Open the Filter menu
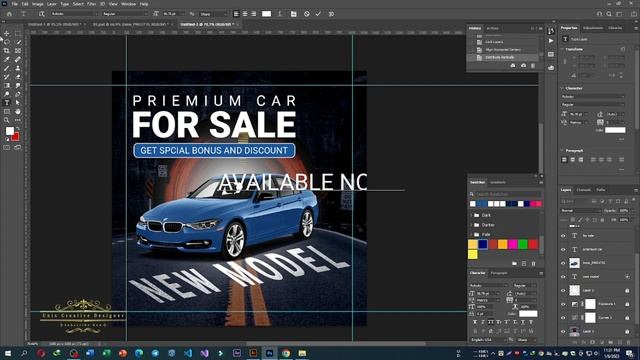Screen dimensions: 640x360 click(x=91, y=4)
